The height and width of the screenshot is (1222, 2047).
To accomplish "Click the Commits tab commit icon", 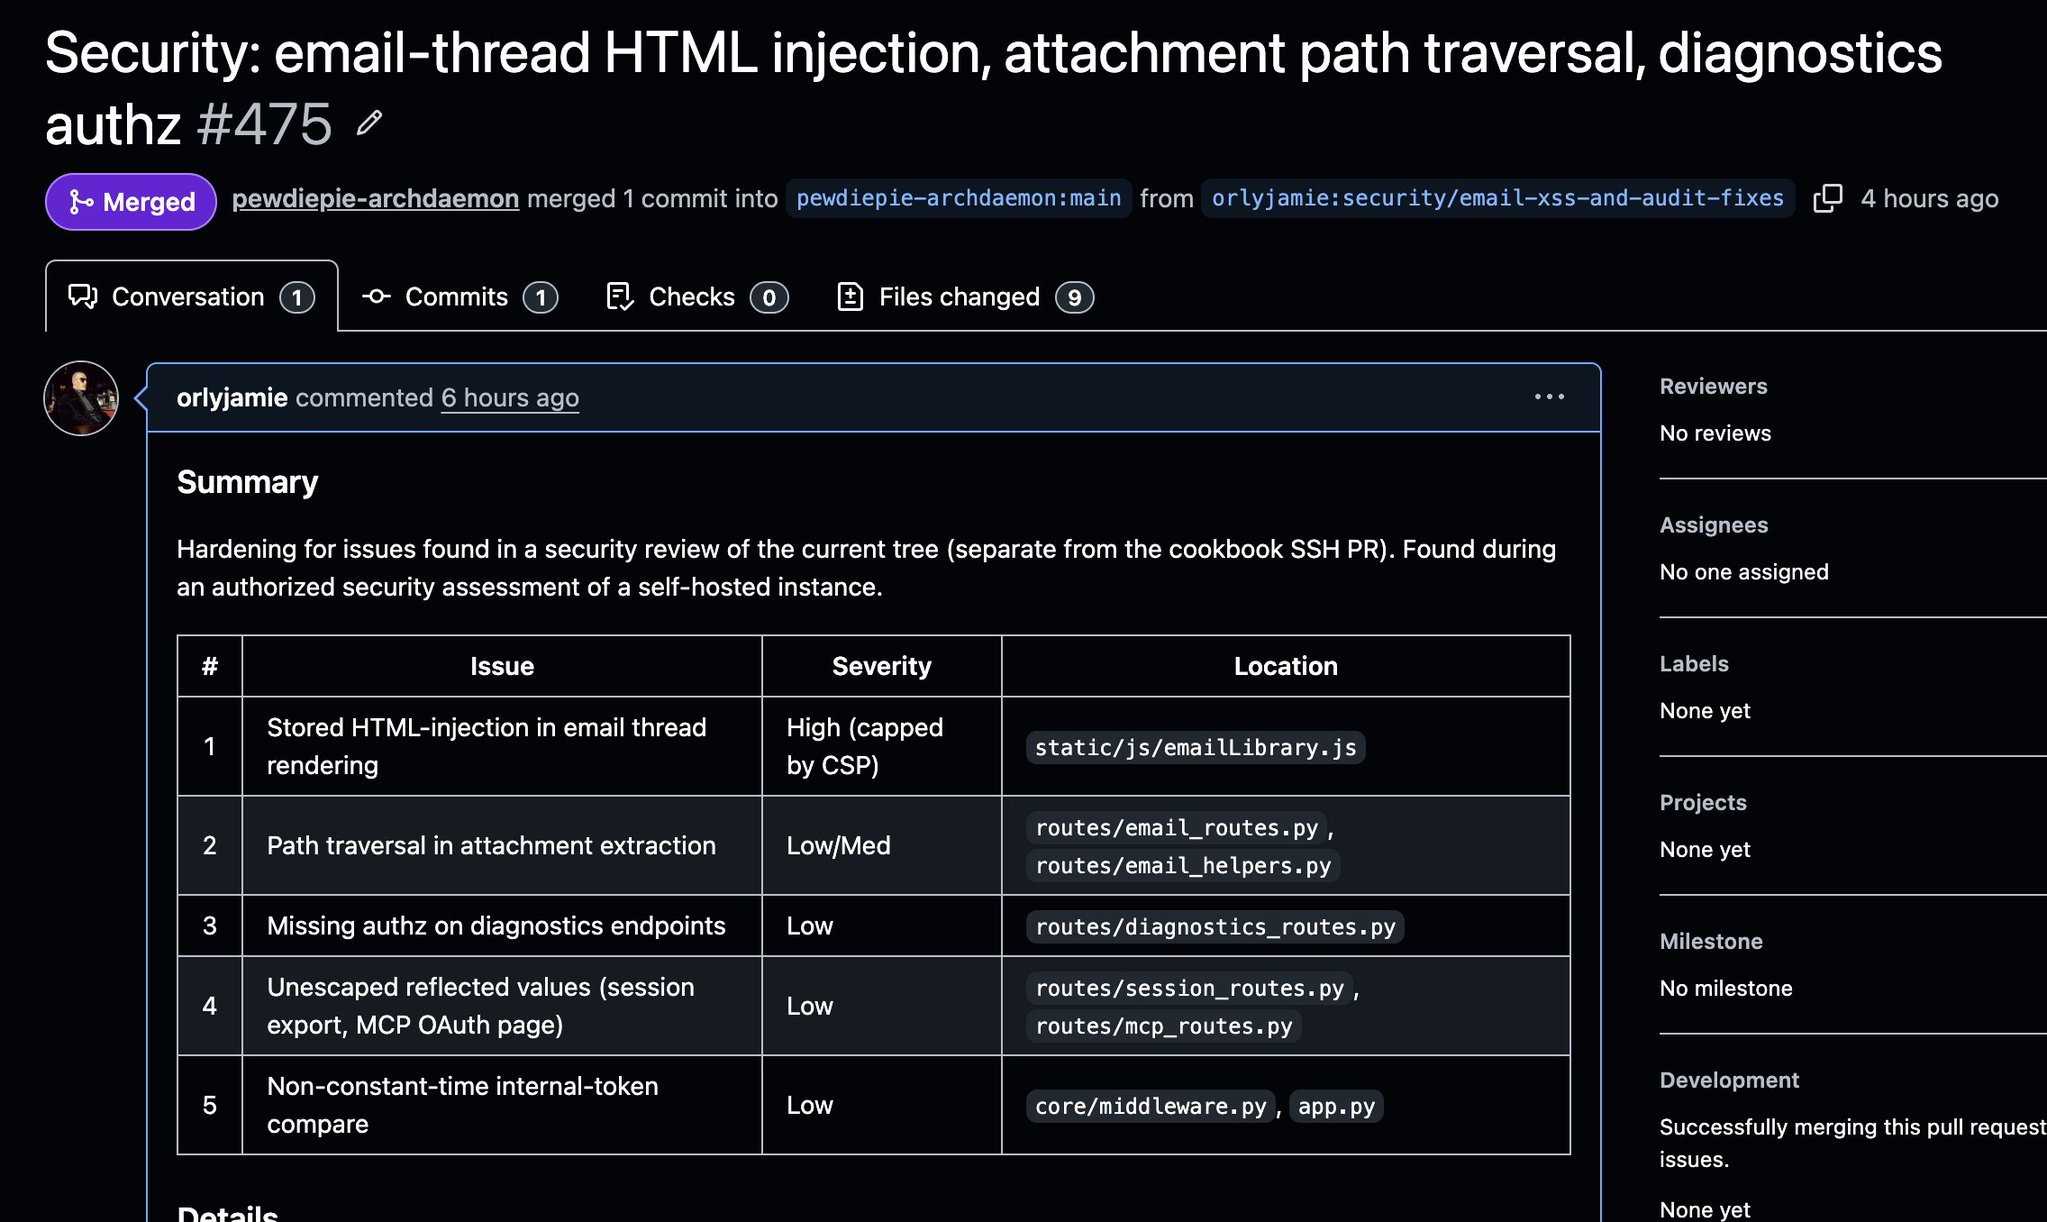I will click(x=376, y=297).
